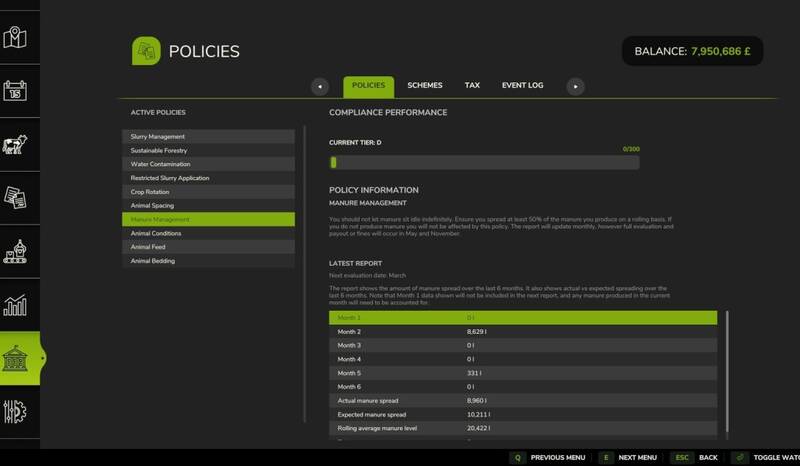Switch to the Tax tab

(472, 86)
